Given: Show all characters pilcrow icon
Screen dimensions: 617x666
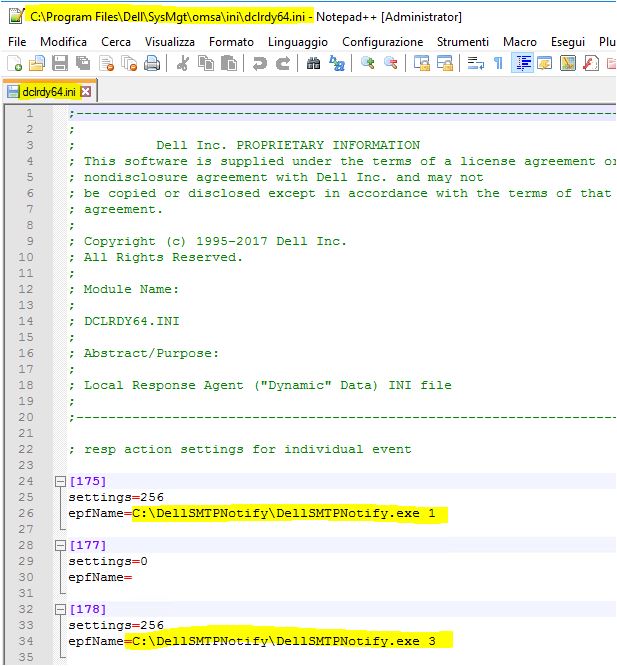Looking at the screenshot, I should click(499, 64).
